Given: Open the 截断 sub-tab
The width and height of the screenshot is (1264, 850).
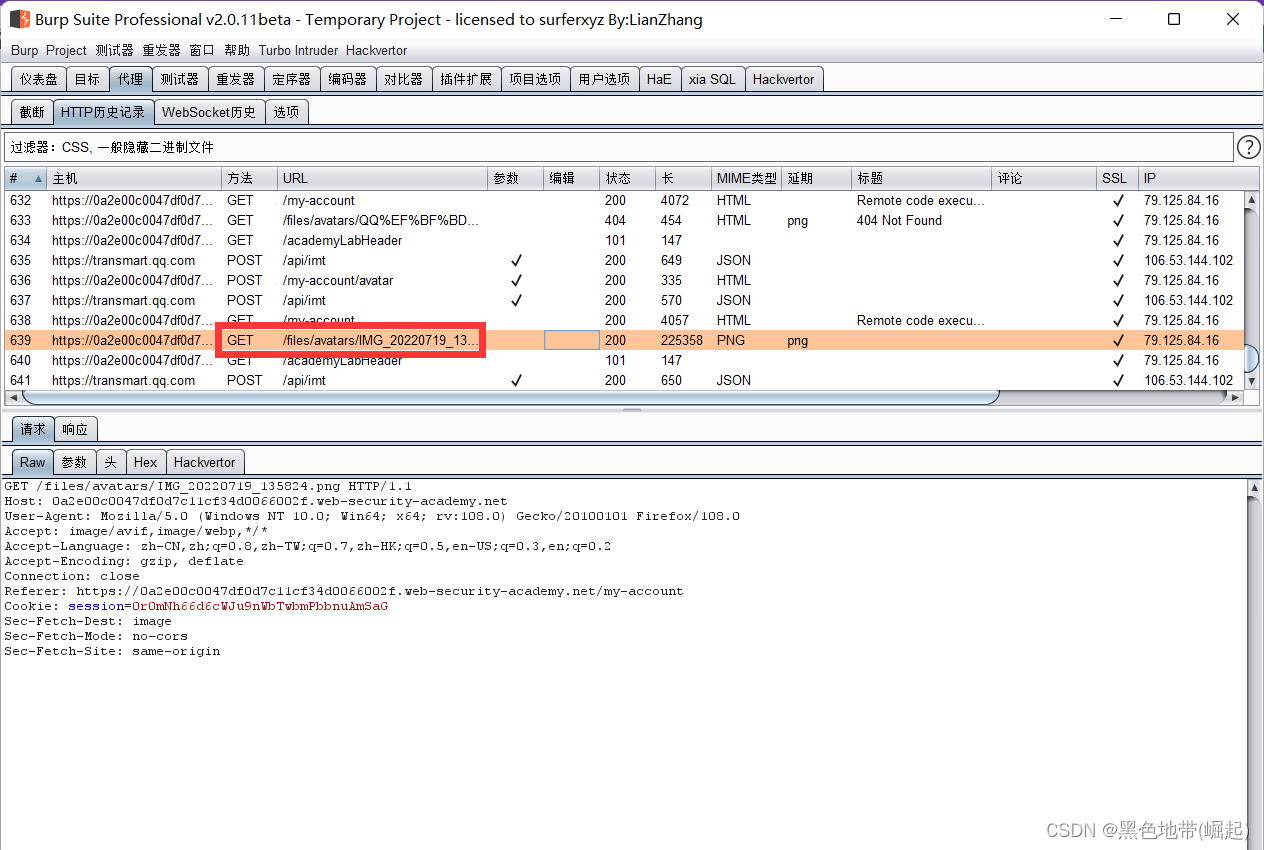Looking at the screenshot, I should [x=32, y=112].
